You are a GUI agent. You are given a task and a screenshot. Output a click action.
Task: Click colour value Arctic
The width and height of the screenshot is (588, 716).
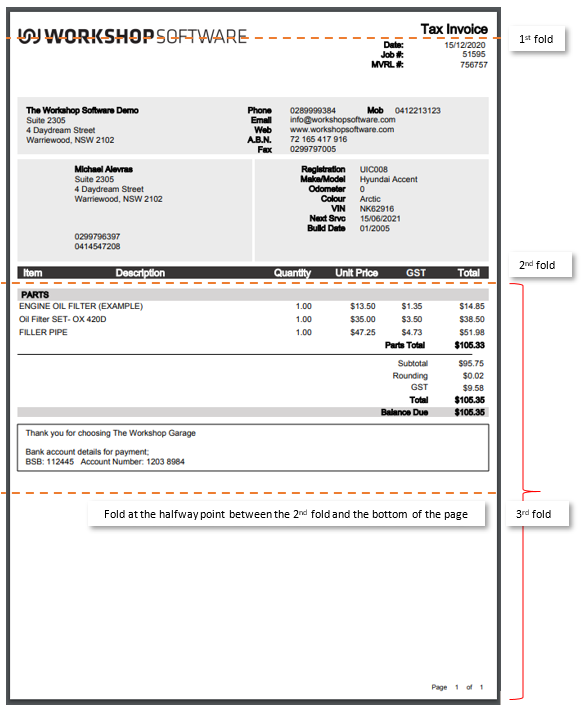click(x=370, y=199)
